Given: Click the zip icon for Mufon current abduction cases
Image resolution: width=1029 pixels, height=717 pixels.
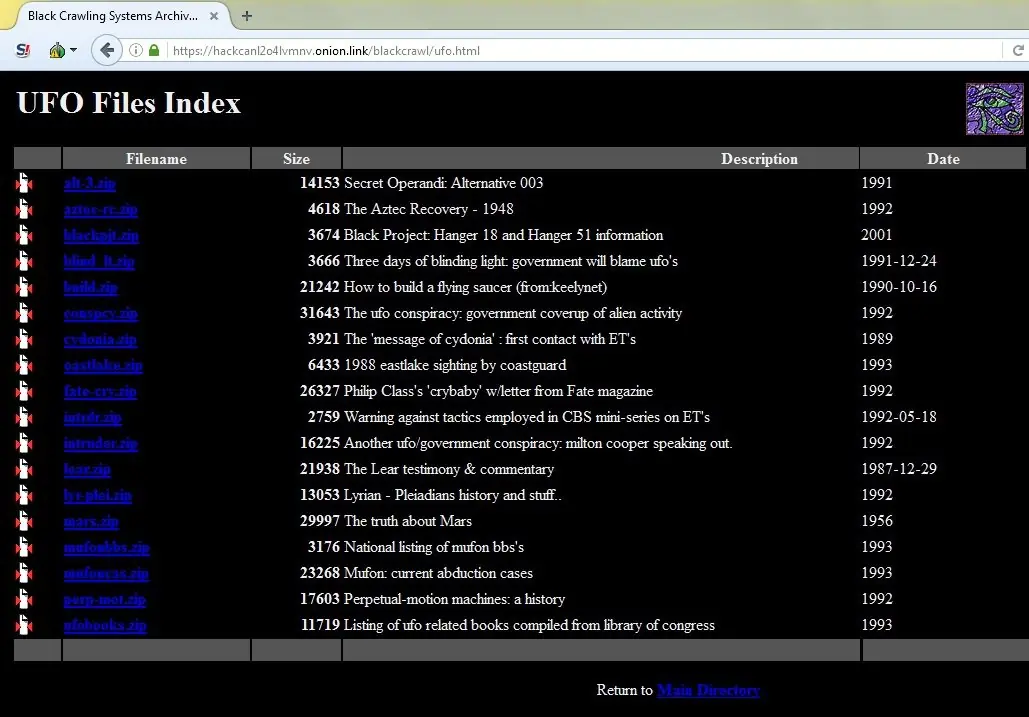Looking at the screenshot, I should pos(24,573).
